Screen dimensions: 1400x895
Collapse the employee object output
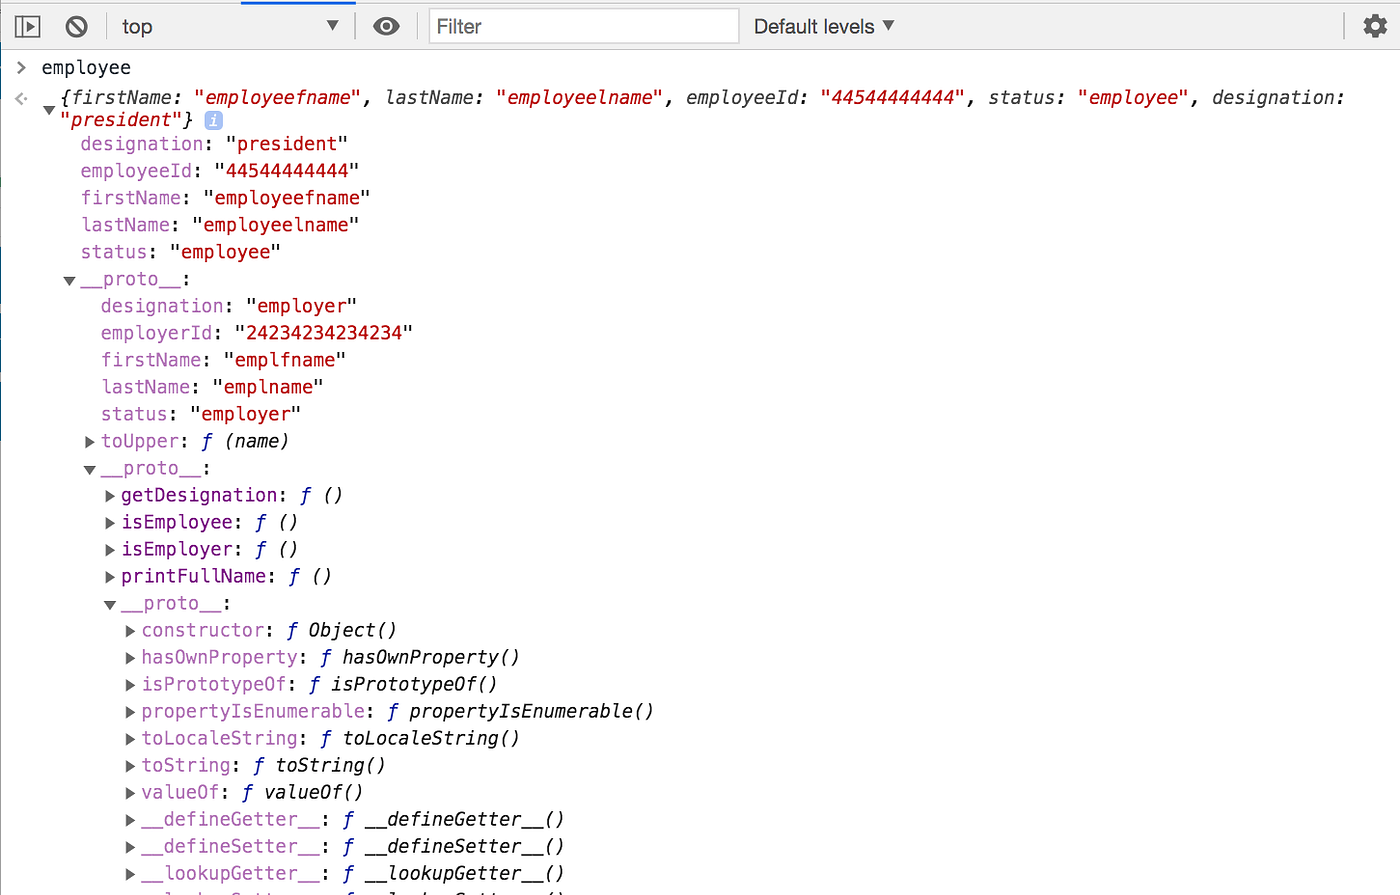(x=48, y=110)
